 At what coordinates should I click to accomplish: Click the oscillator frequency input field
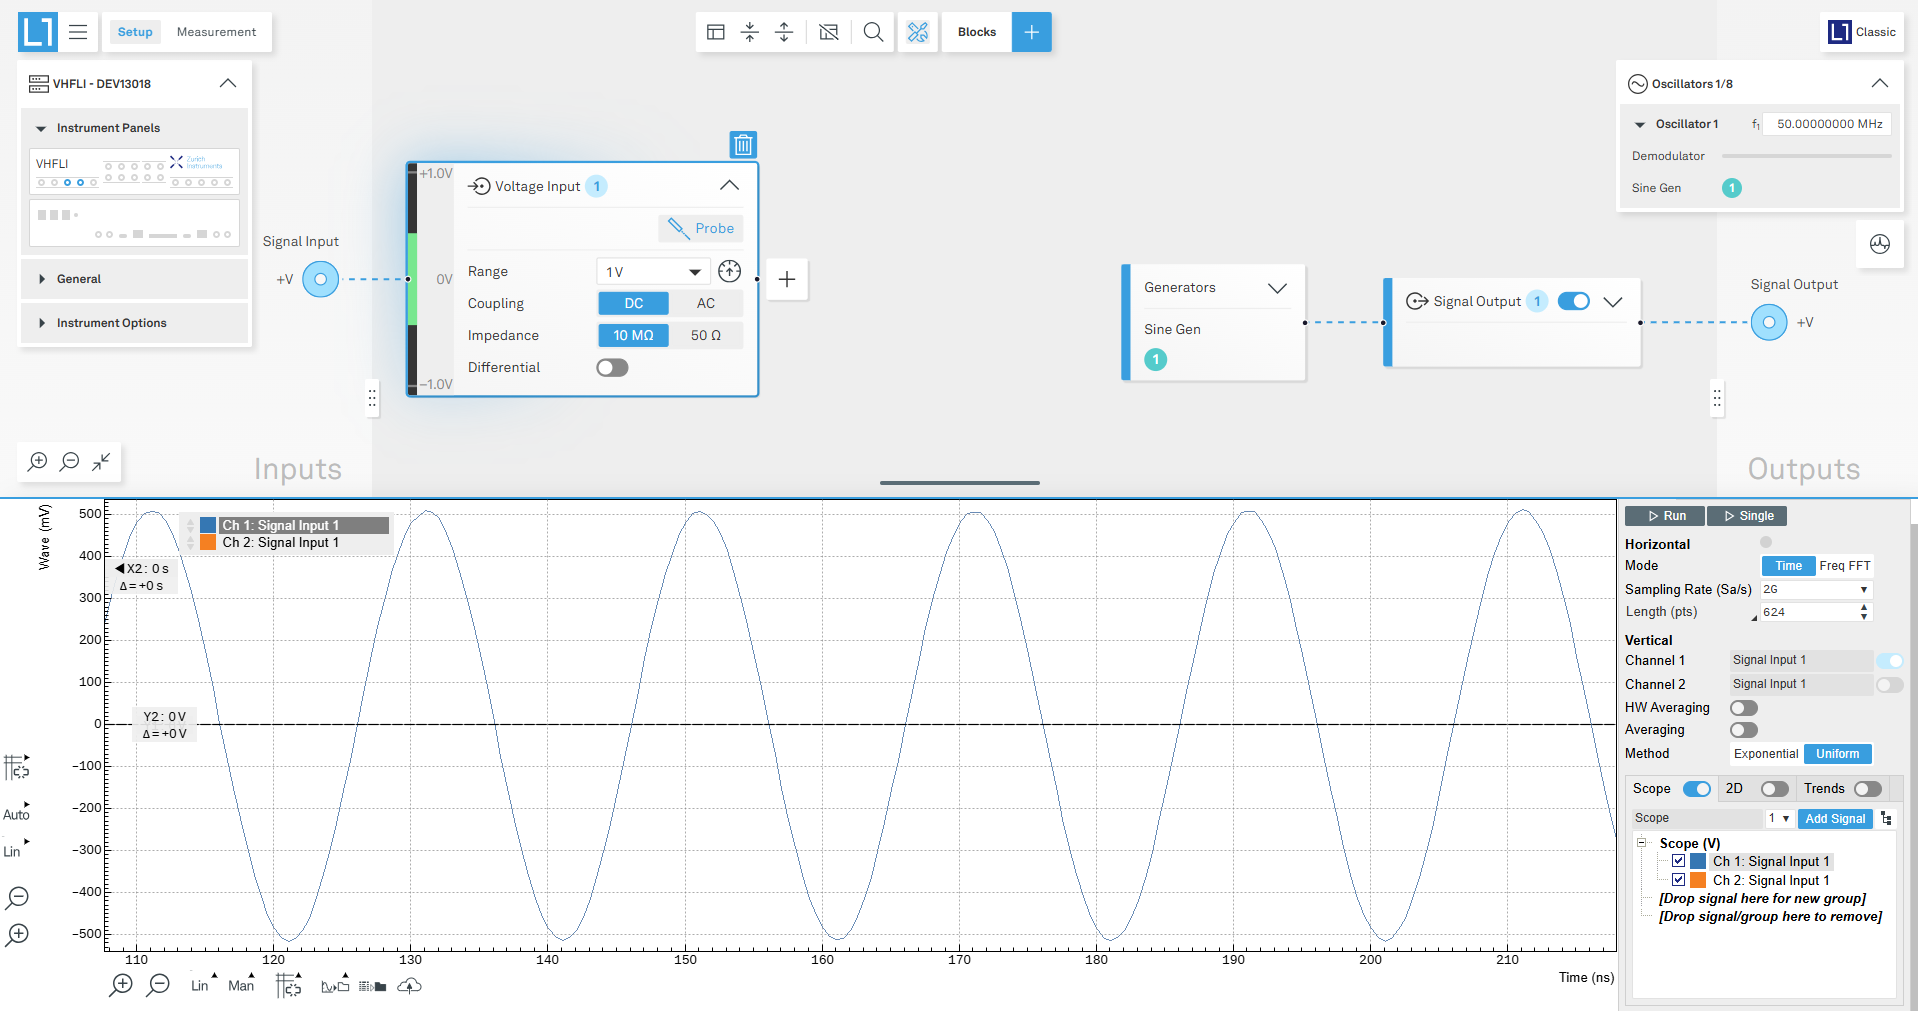(1827, 124)
